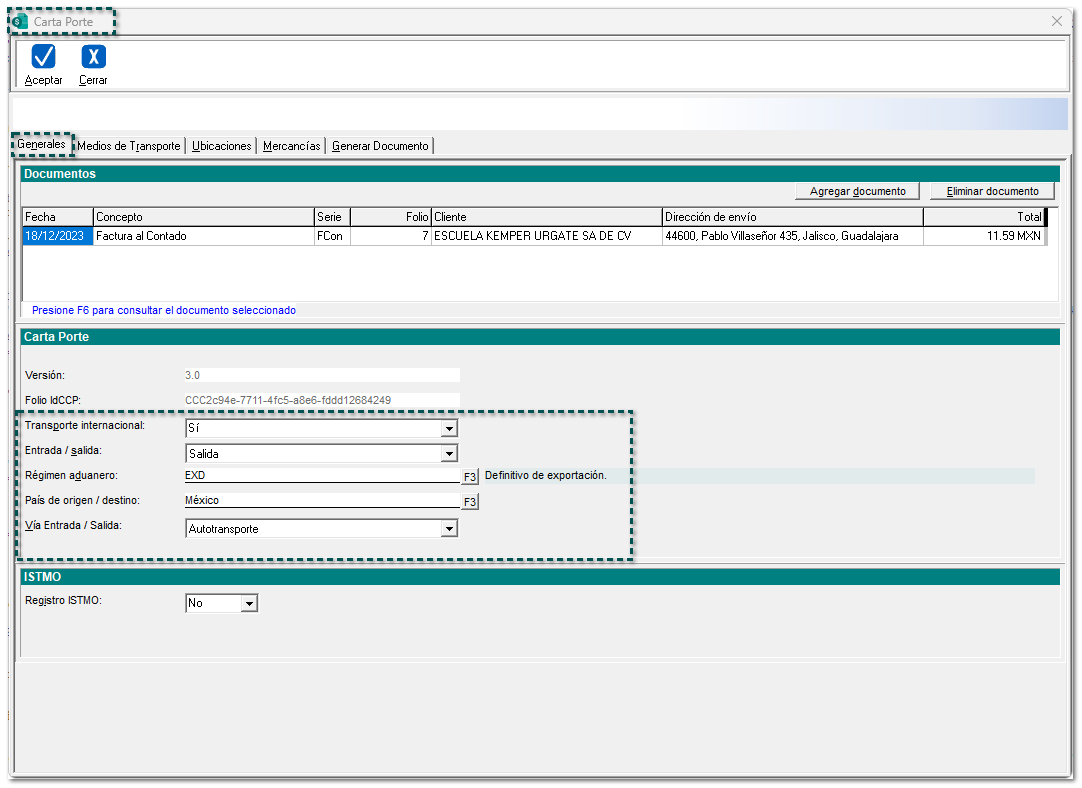
Task: Click the Carta Porte title bar icon
Action: [20, 21]
